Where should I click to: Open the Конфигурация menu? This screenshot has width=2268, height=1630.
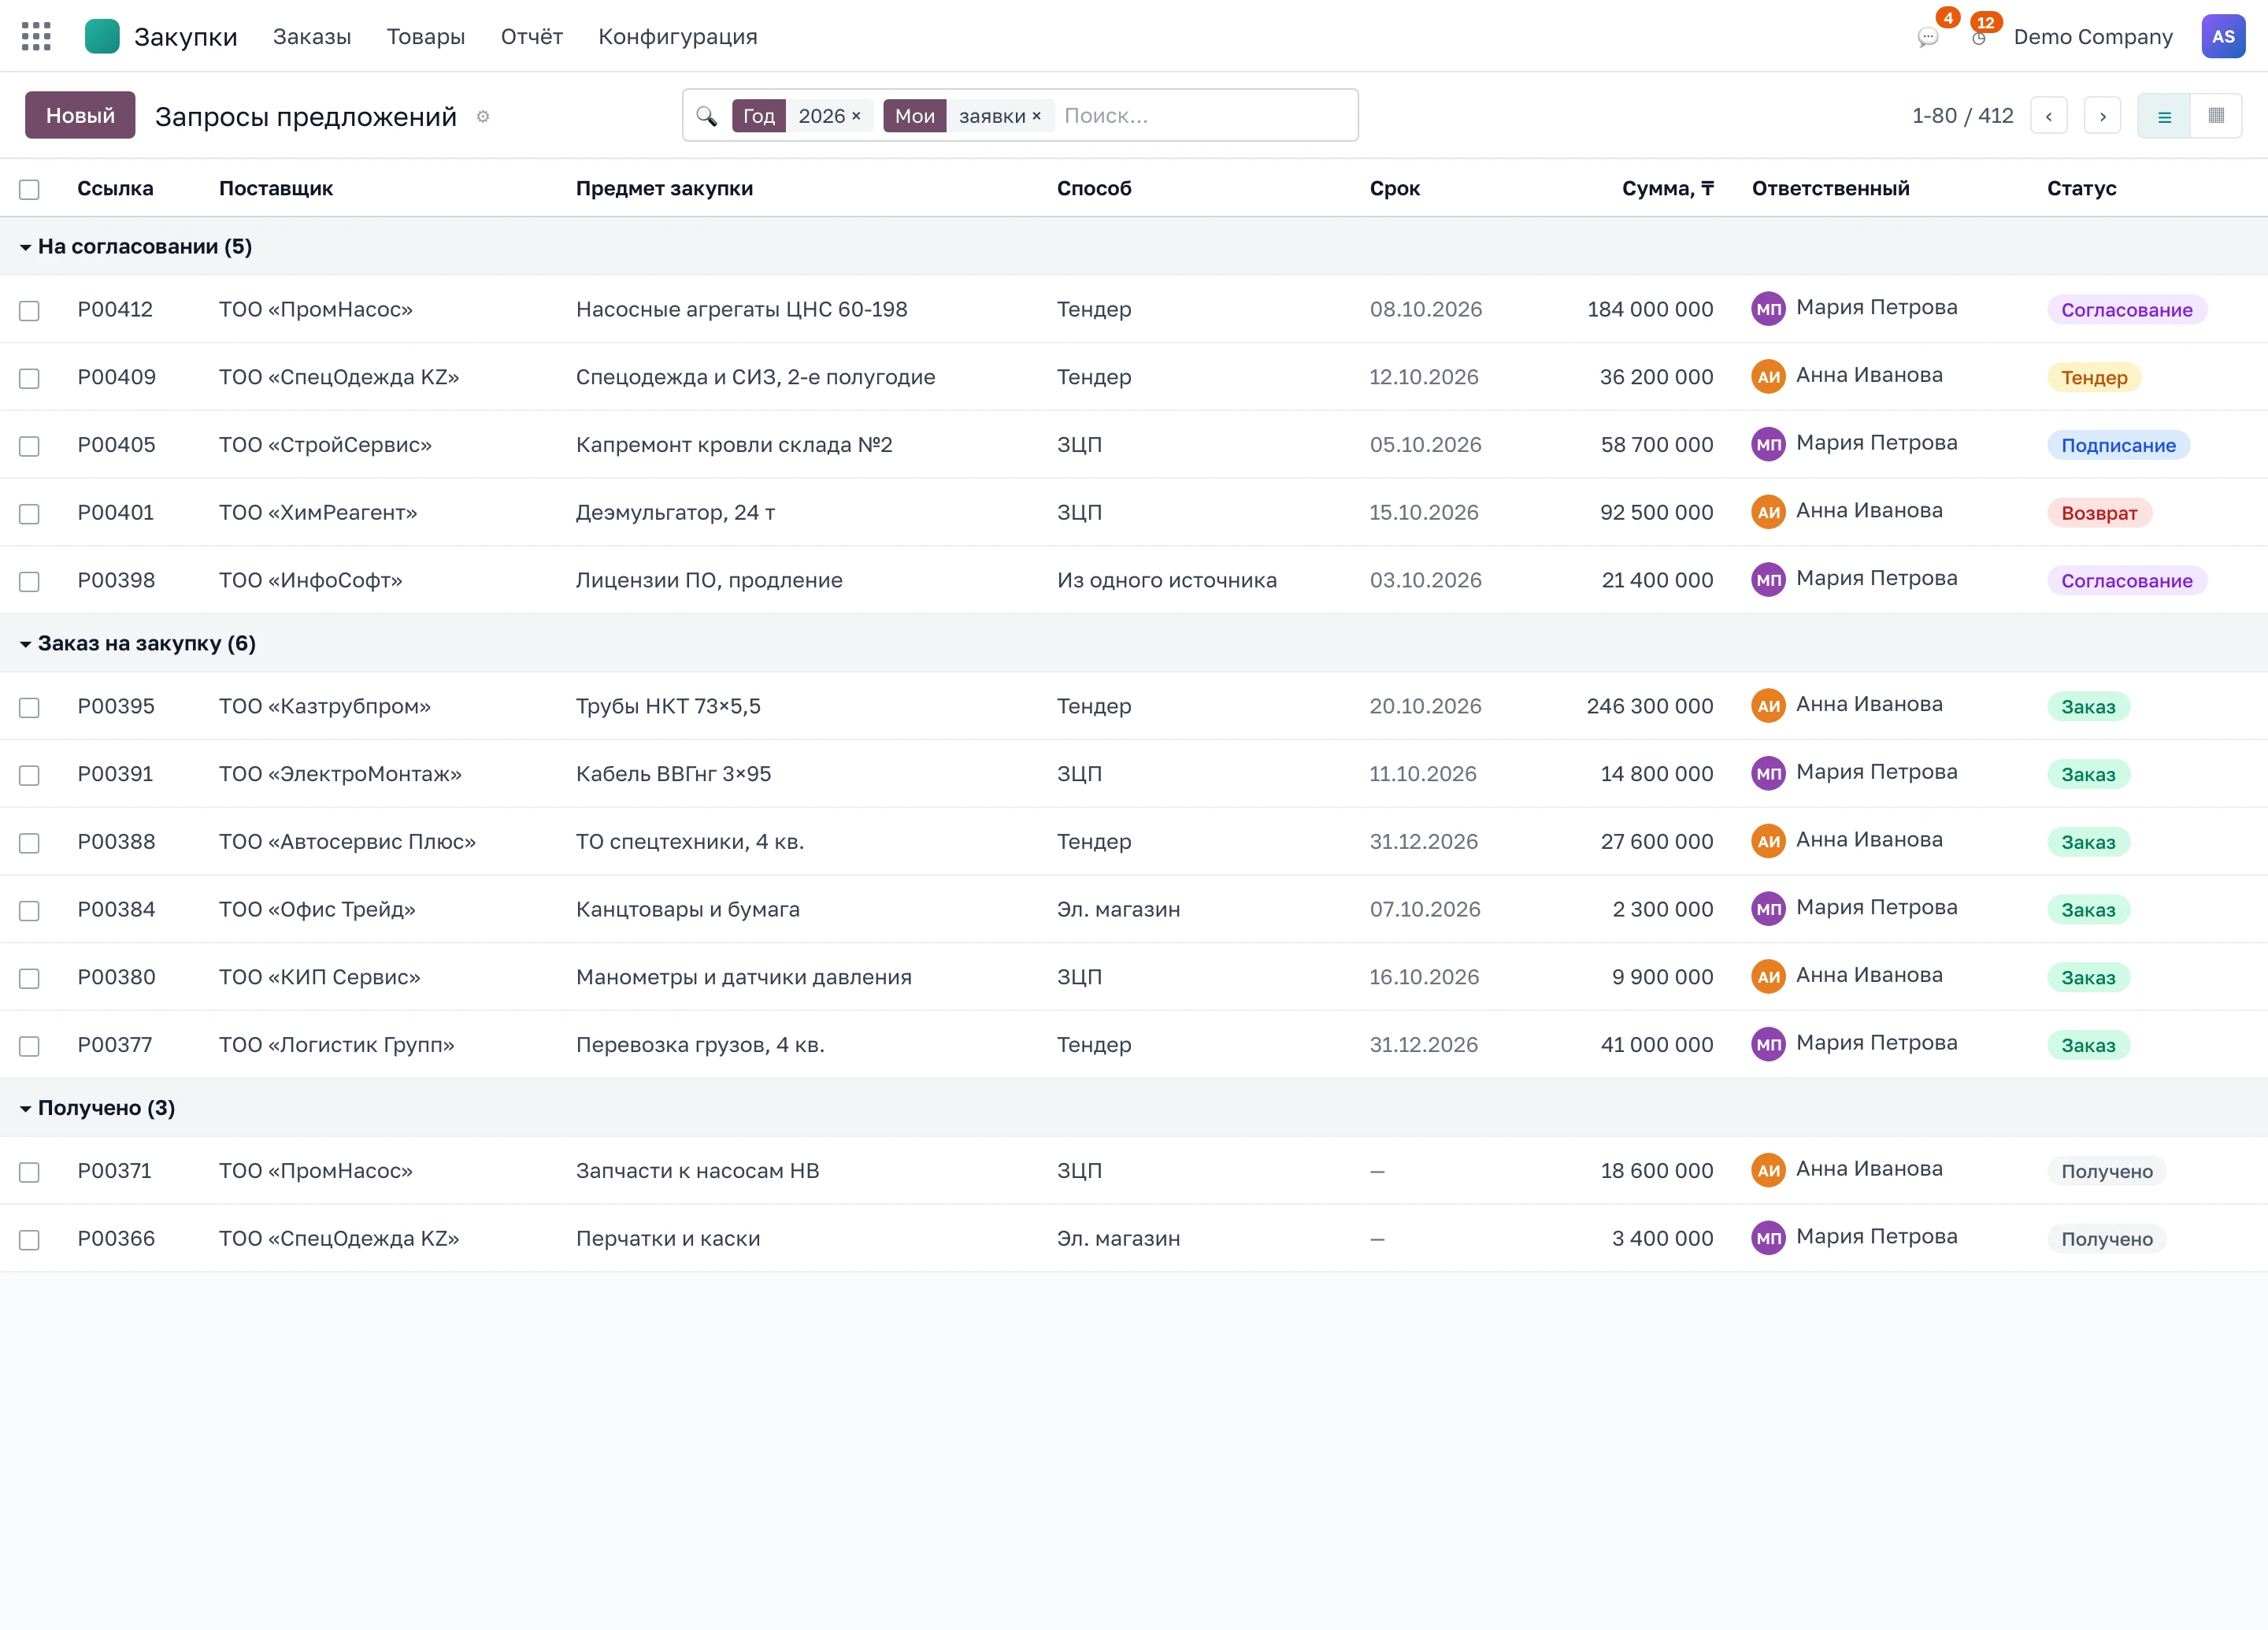(x=678, y=37)
